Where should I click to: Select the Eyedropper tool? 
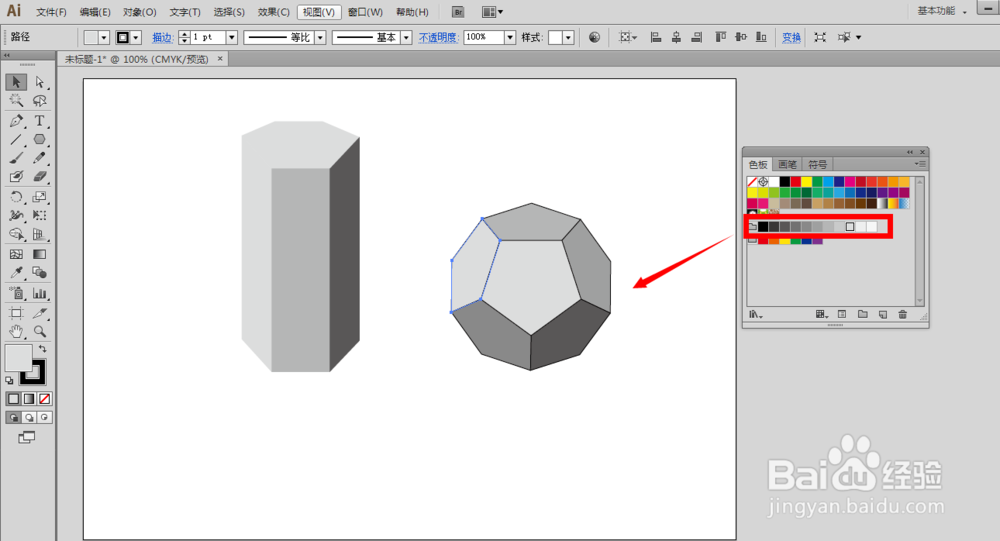coord(16,273)
